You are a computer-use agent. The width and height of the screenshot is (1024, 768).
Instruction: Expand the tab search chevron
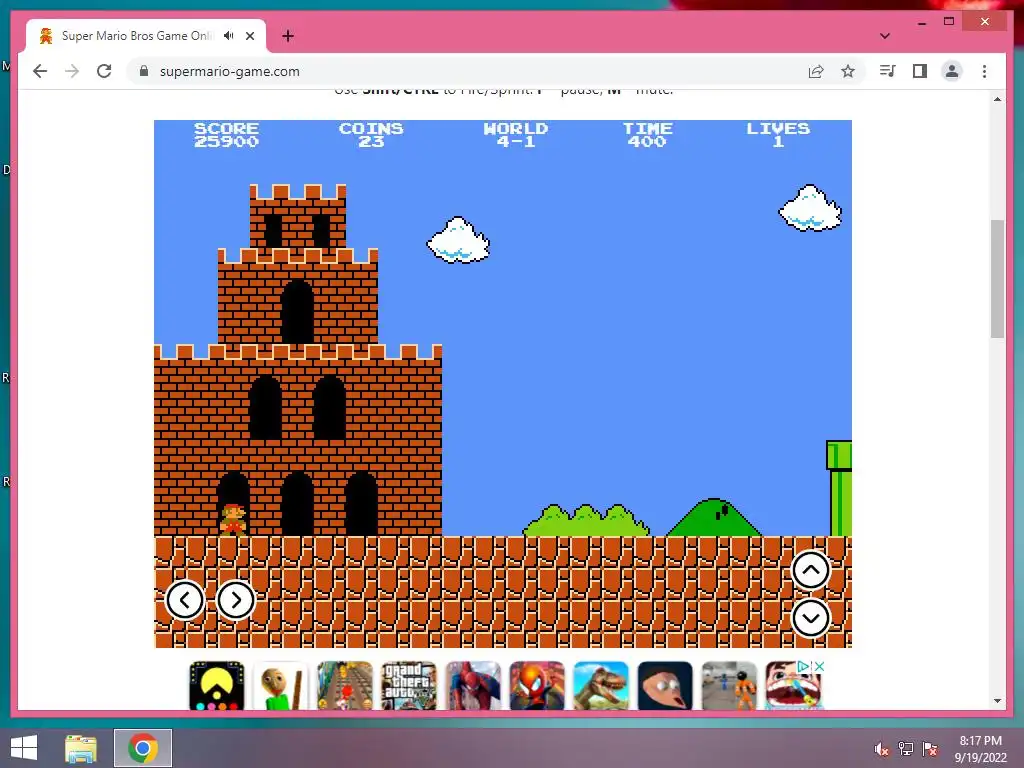point(884,36)
